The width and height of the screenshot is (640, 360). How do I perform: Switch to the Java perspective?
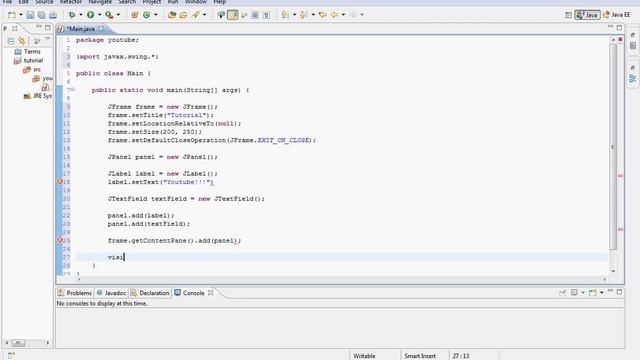(587, 15)
